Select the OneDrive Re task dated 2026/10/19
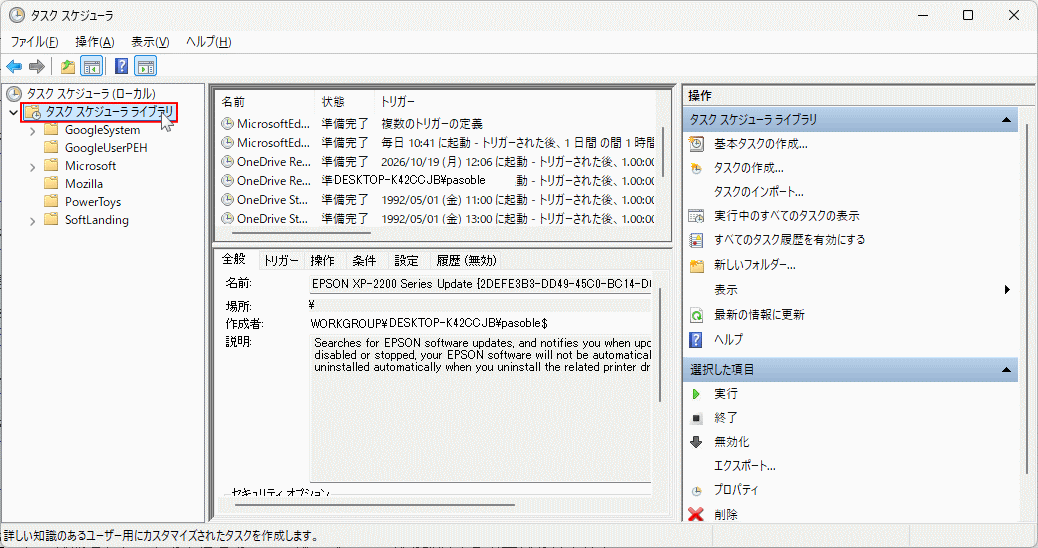This screenshot has height=548, width=1038. click(x=437, y=161)
